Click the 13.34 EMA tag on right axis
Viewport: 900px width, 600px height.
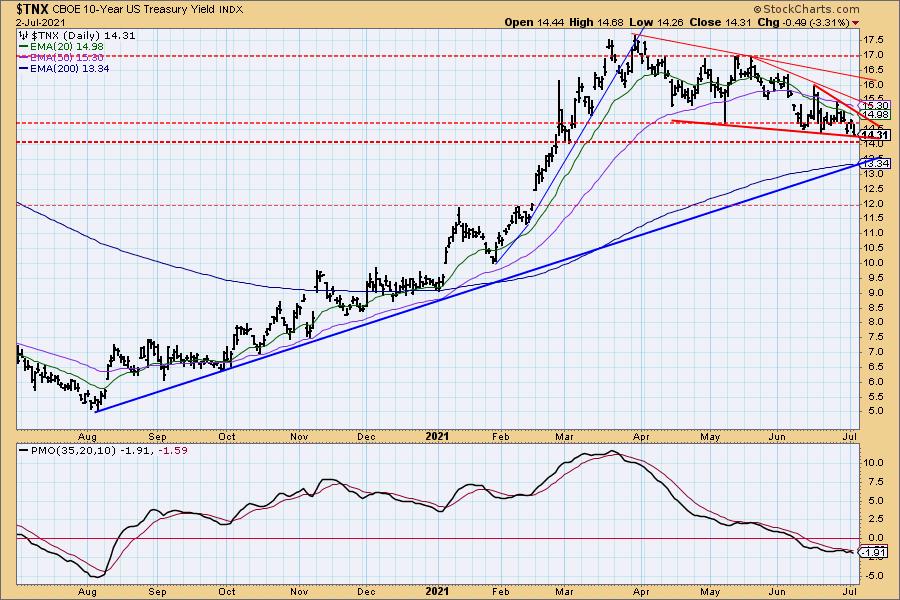[875, 164]
